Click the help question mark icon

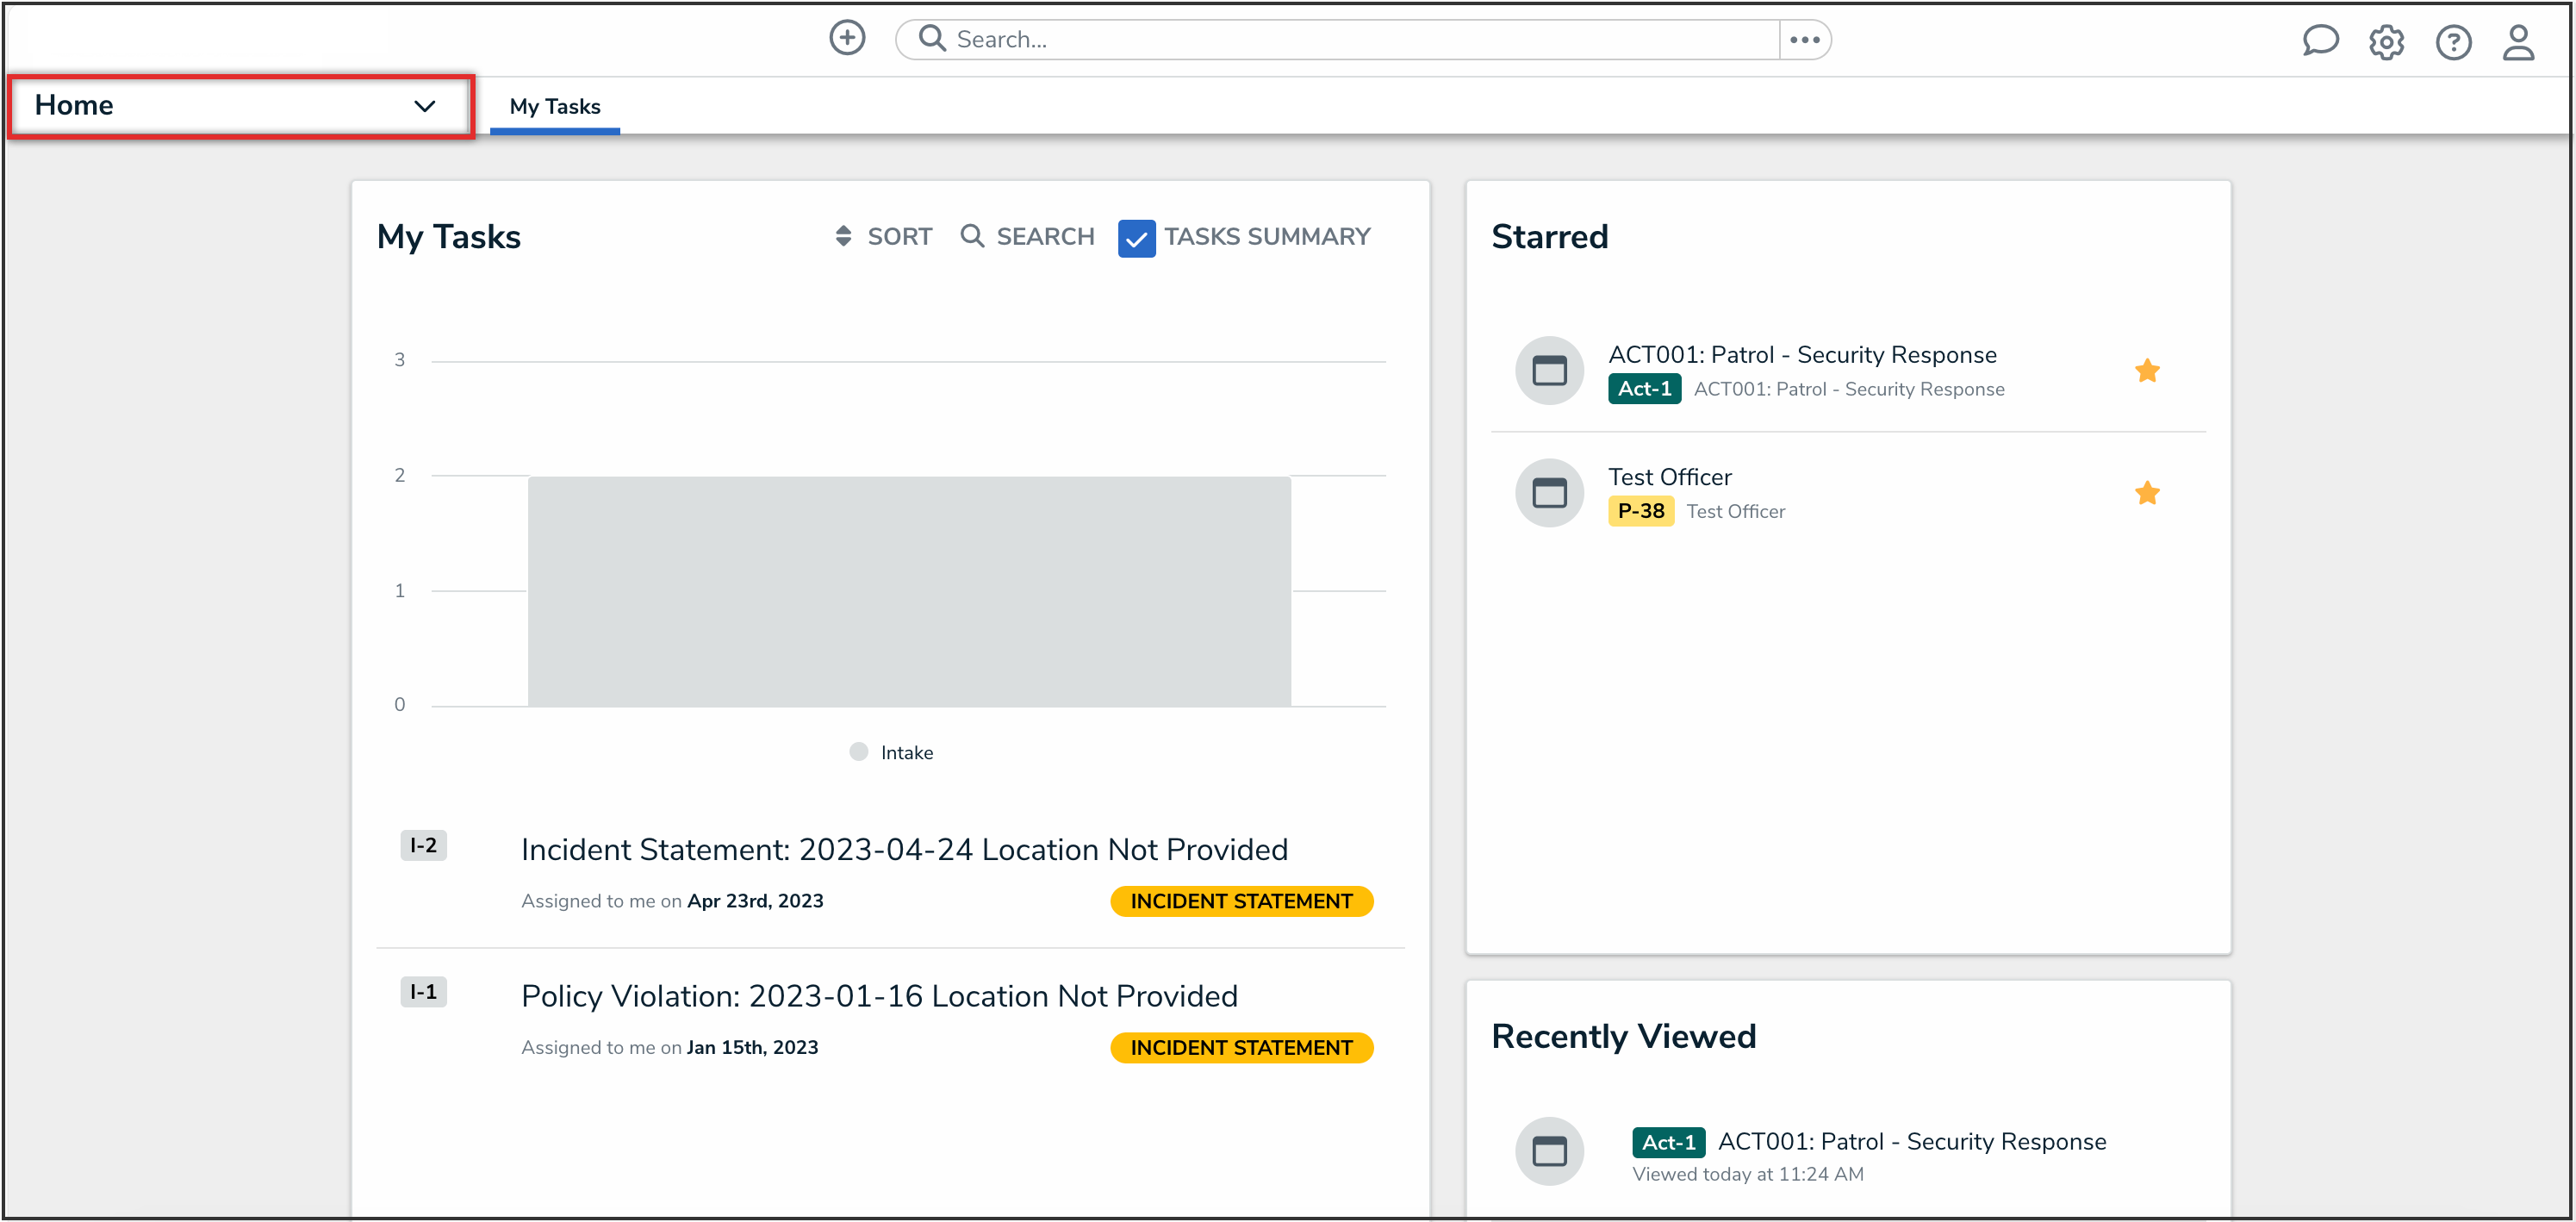pos(2452,42)
